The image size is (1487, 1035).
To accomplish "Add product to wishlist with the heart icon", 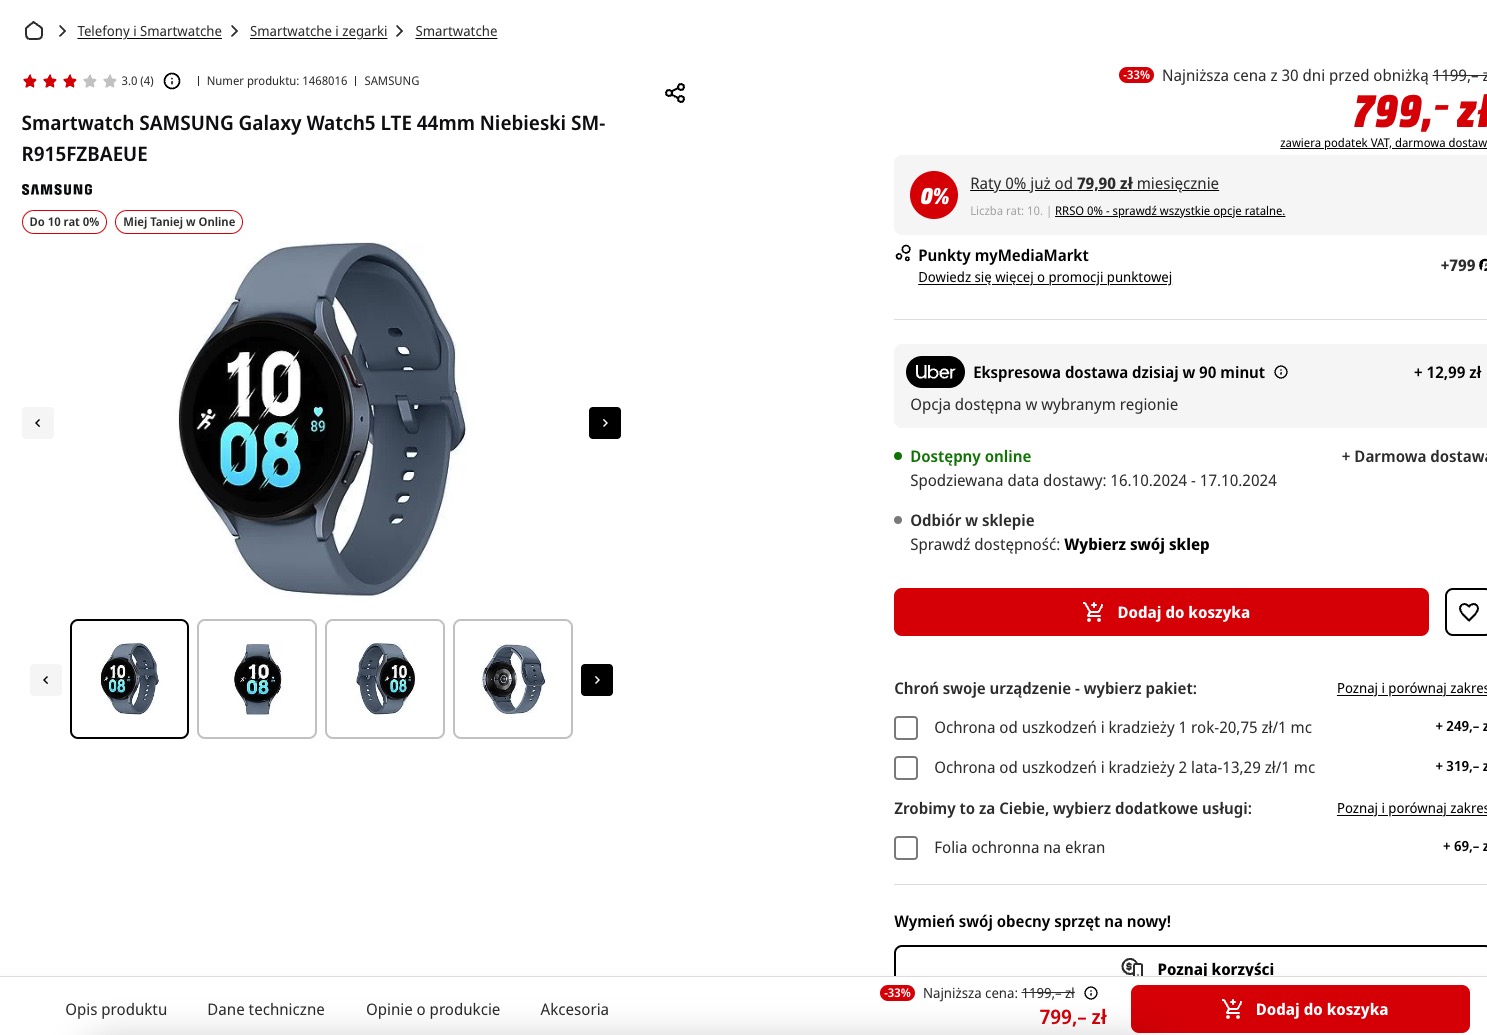I will coord(1468,612).
